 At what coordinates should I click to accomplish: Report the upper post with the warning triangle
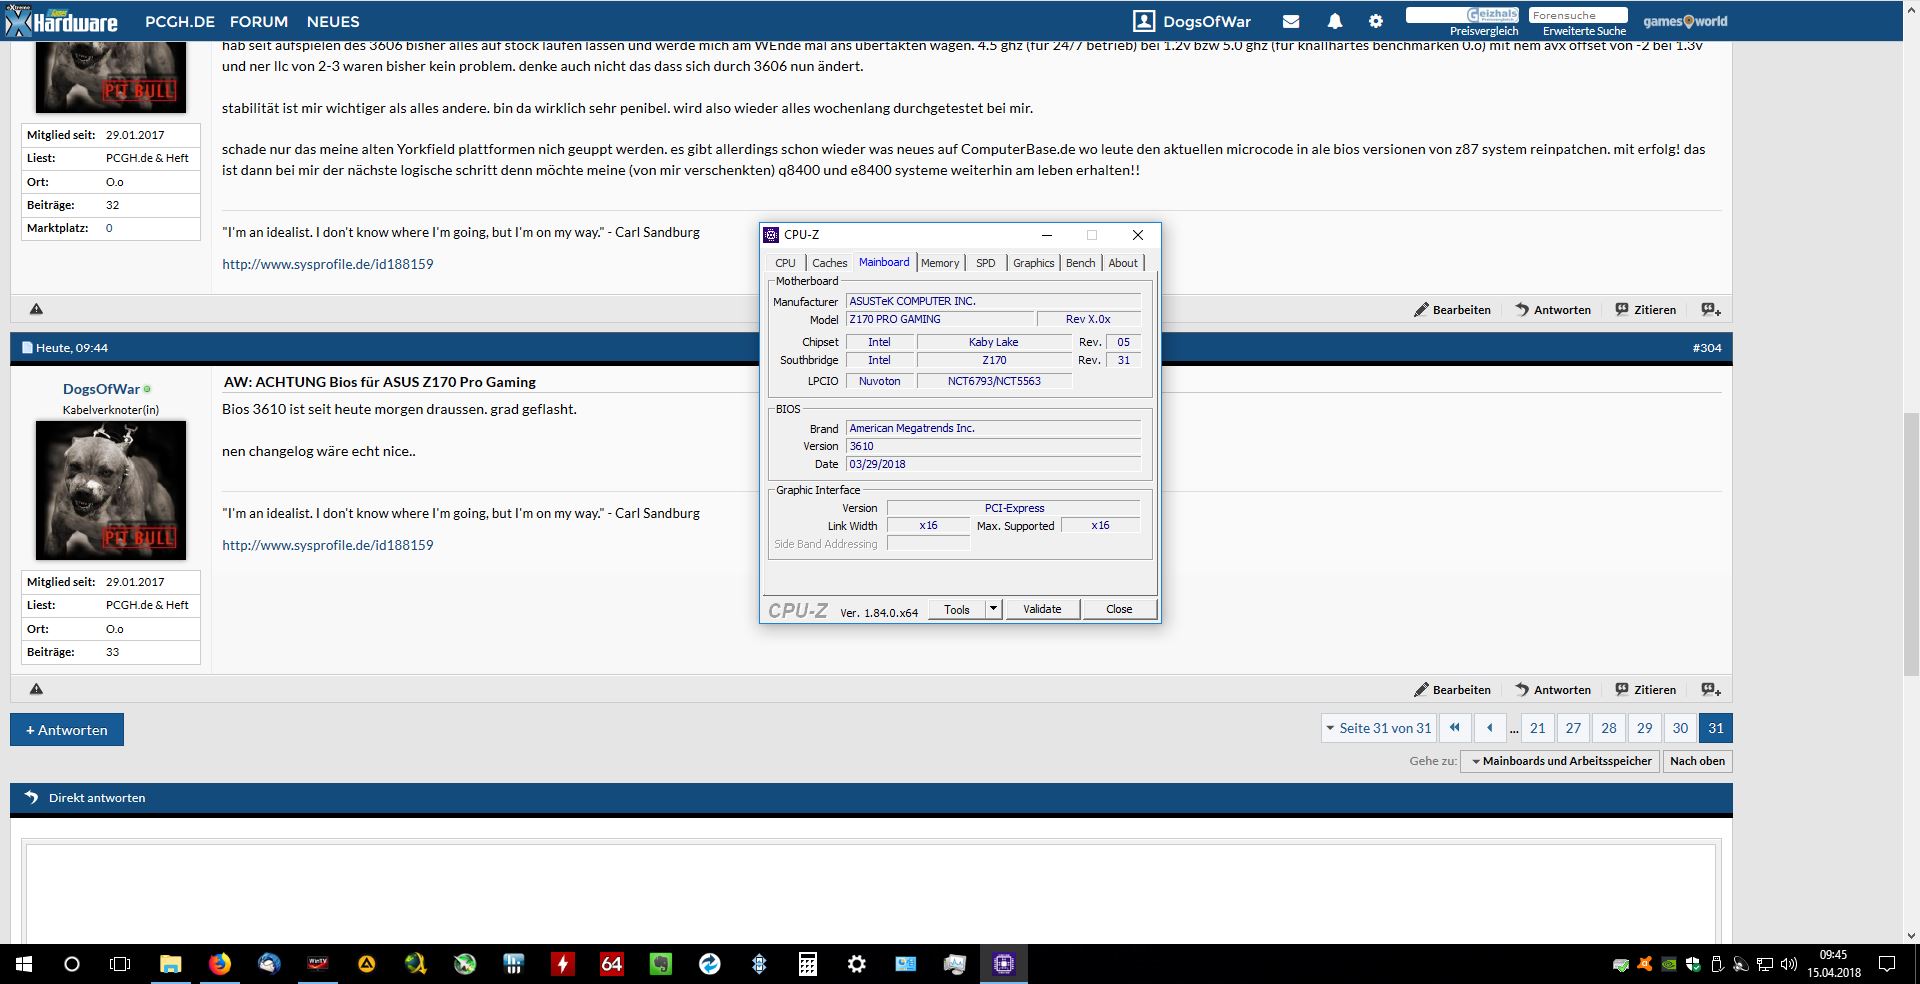pos(36,309)
